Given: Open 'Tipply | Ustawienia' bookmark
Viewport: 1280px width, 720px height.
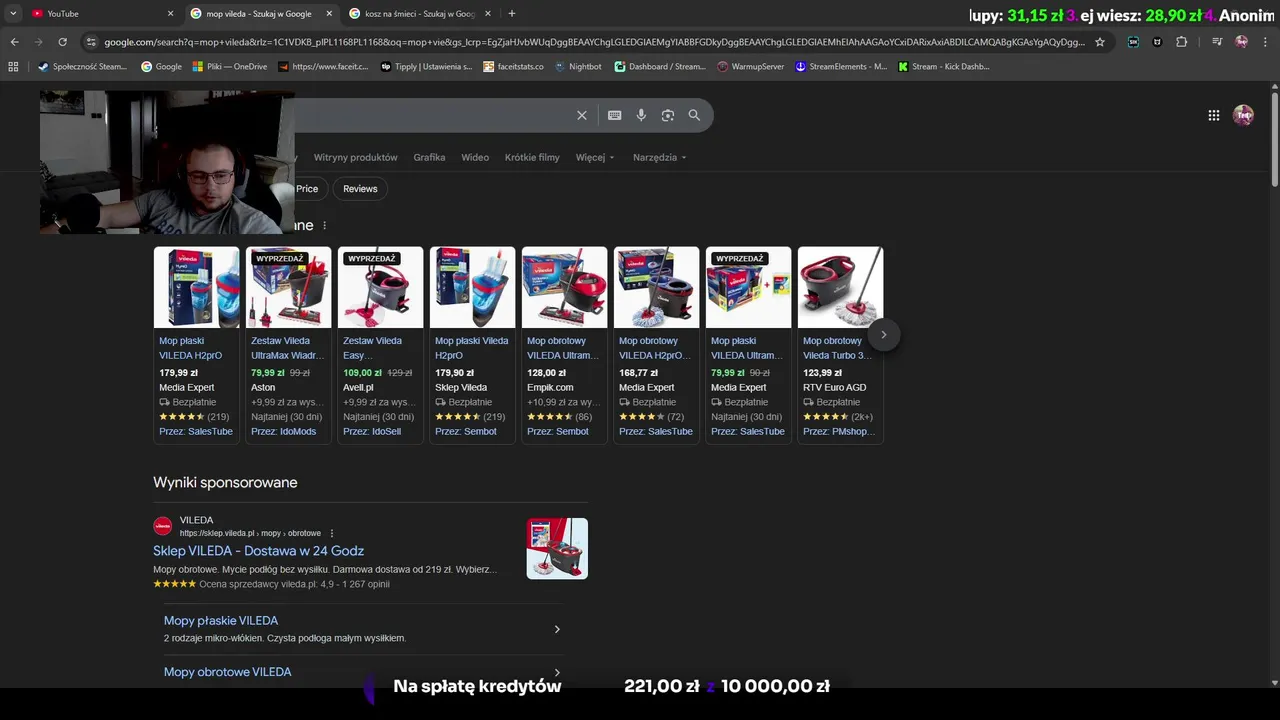Looking at the screenshot, I should 427,66.
